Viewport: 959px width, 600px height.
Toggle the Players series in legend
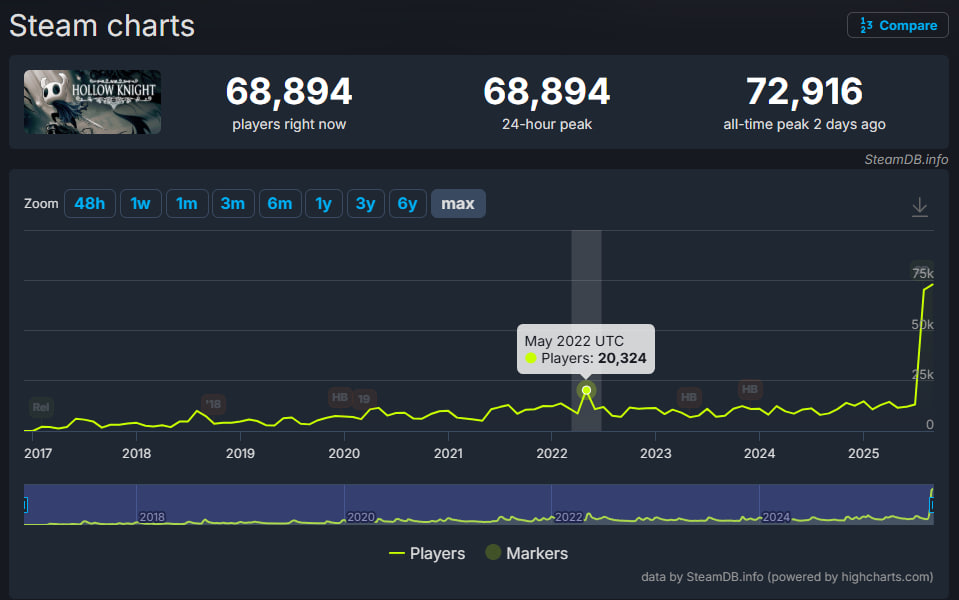click(427, 554)
